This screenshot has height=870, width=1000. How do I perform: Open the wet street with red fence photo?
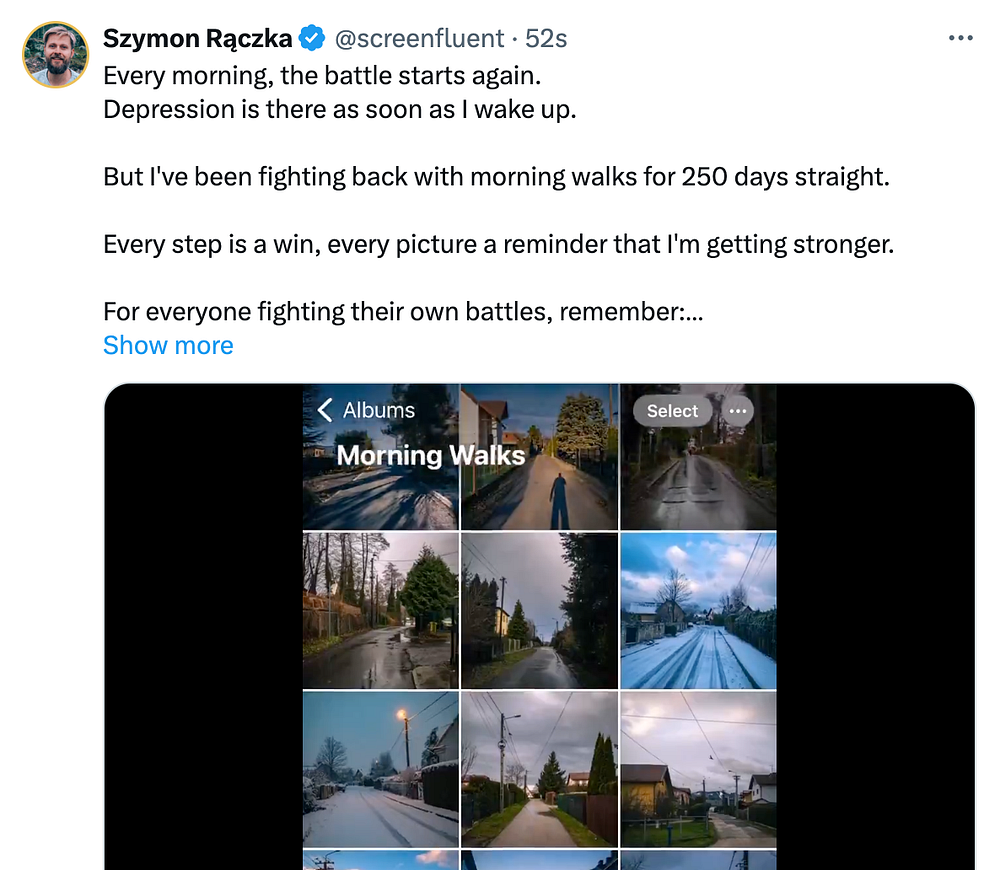click(x=380, y=610)
